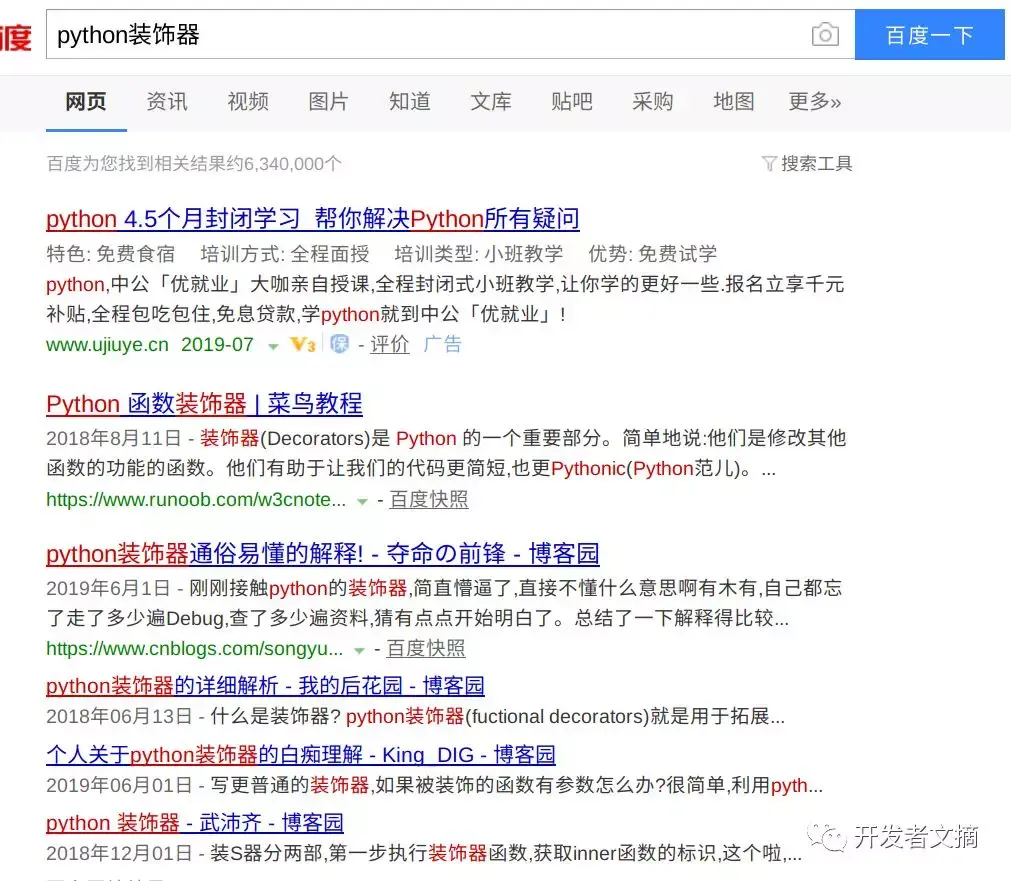Open the Python 函数装饰器 菜鸟教程 result
Image resolution: width=1011 pixels, height=881 pixels.
(x=205, y=403)
